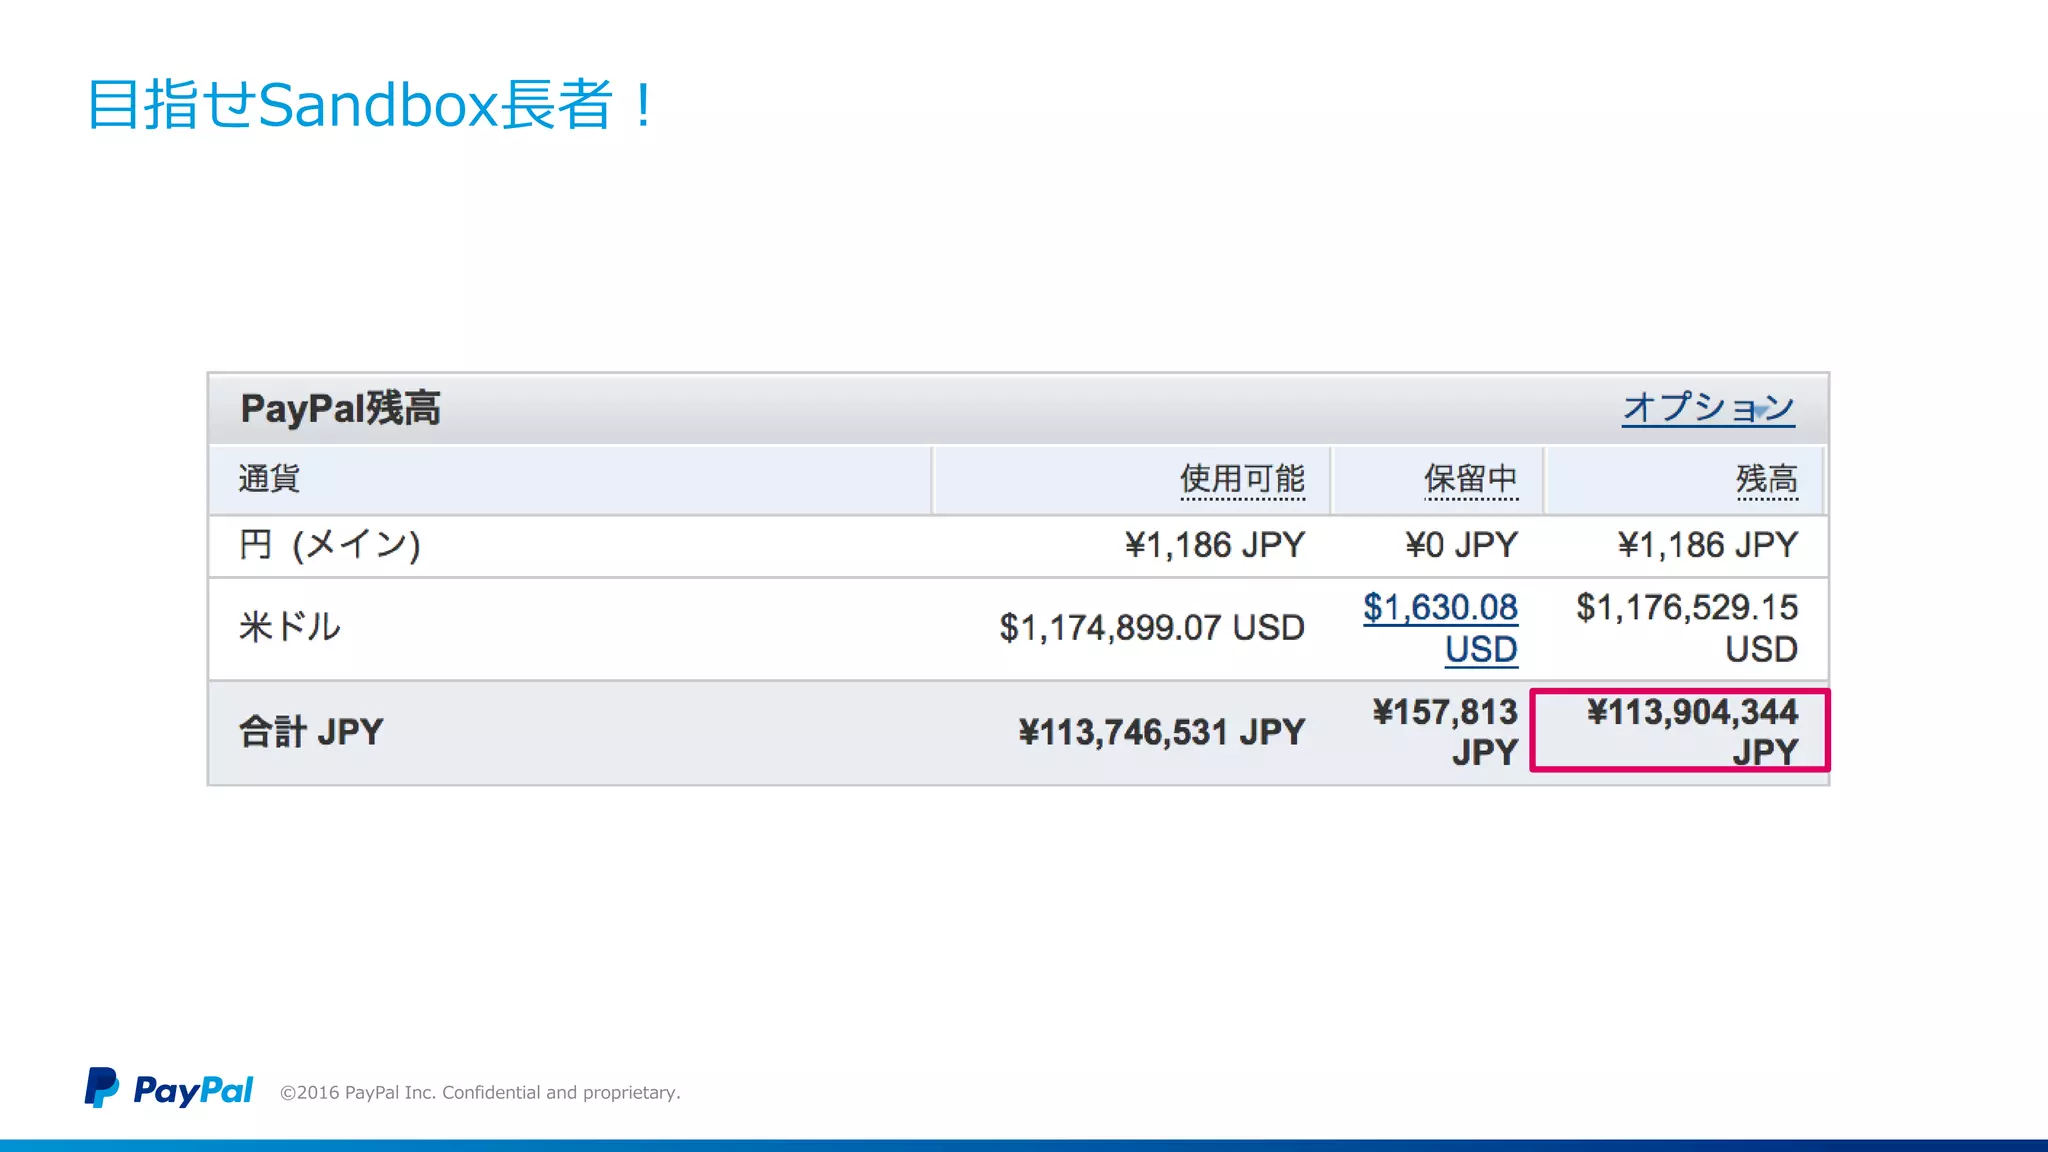2048x1152 pixels.
Task: Select the PayPal残高 panel title
Action: 340,409
